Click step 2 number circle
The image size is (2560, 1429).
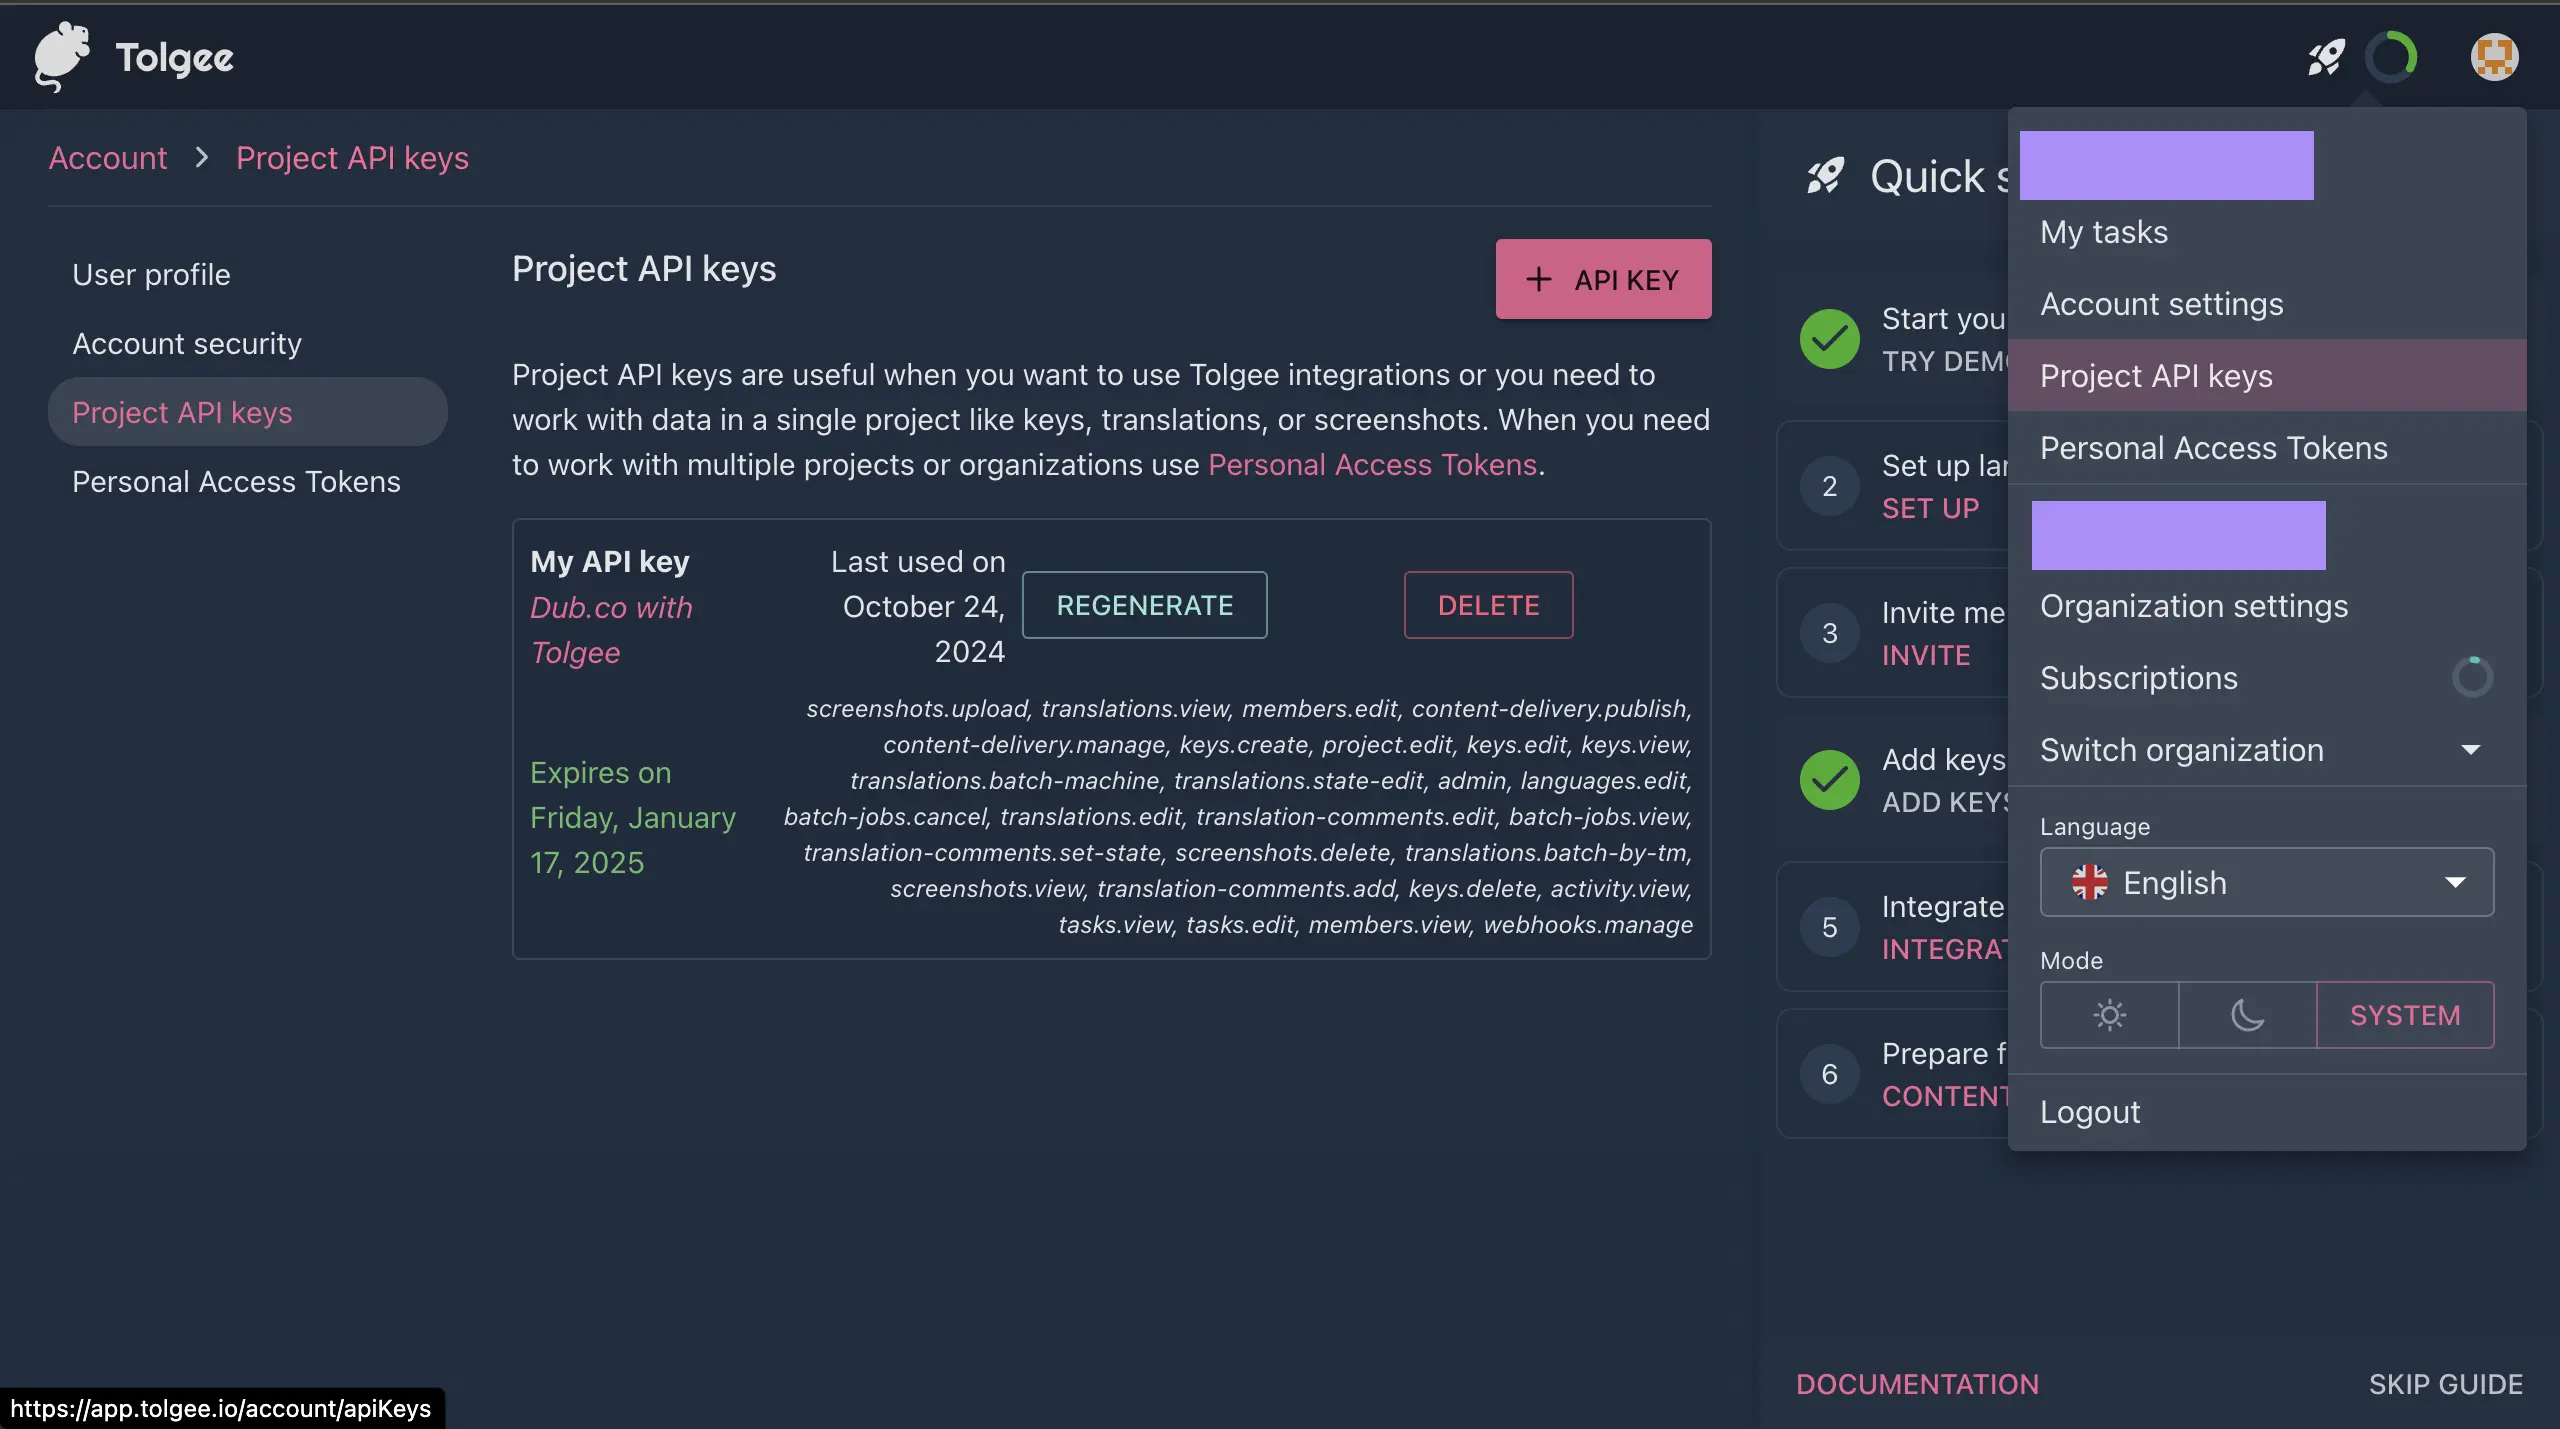tap(1829, 486)
